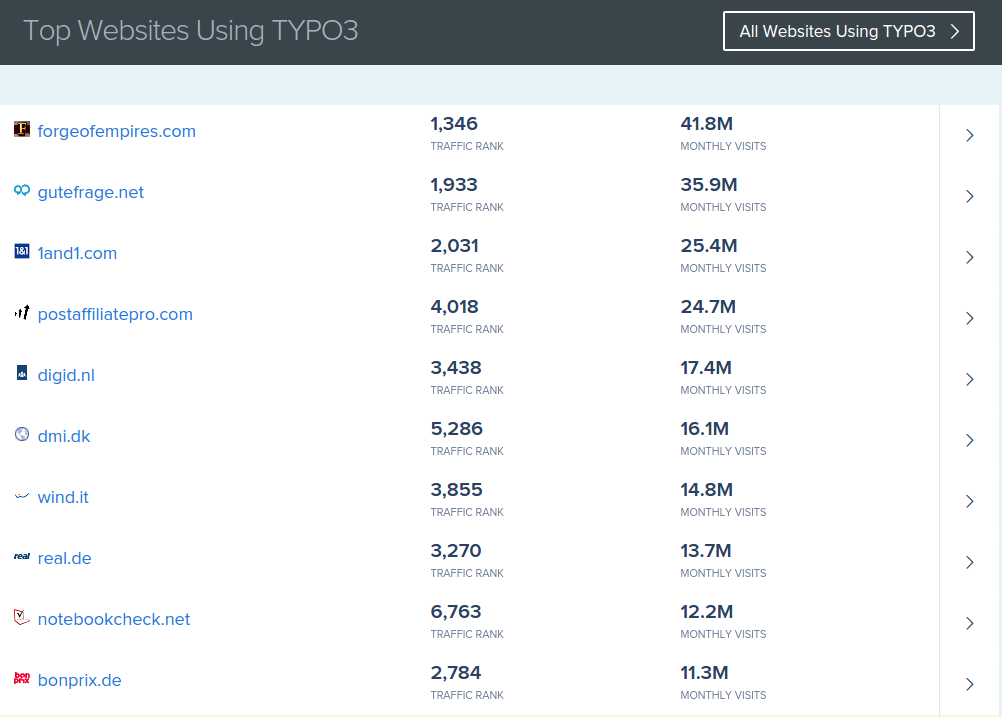Expand the 1and1.com row chevron

point(969,257)
